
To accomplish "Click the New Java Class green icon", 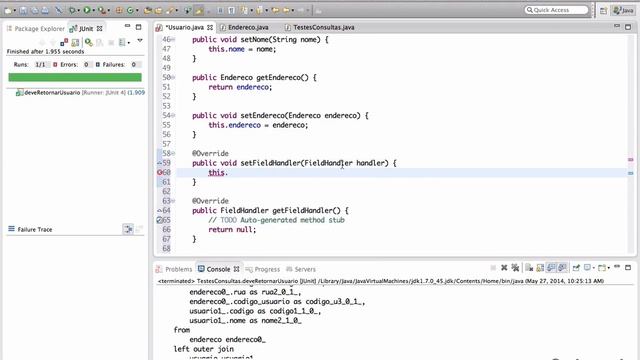I will tap(130, 10).
